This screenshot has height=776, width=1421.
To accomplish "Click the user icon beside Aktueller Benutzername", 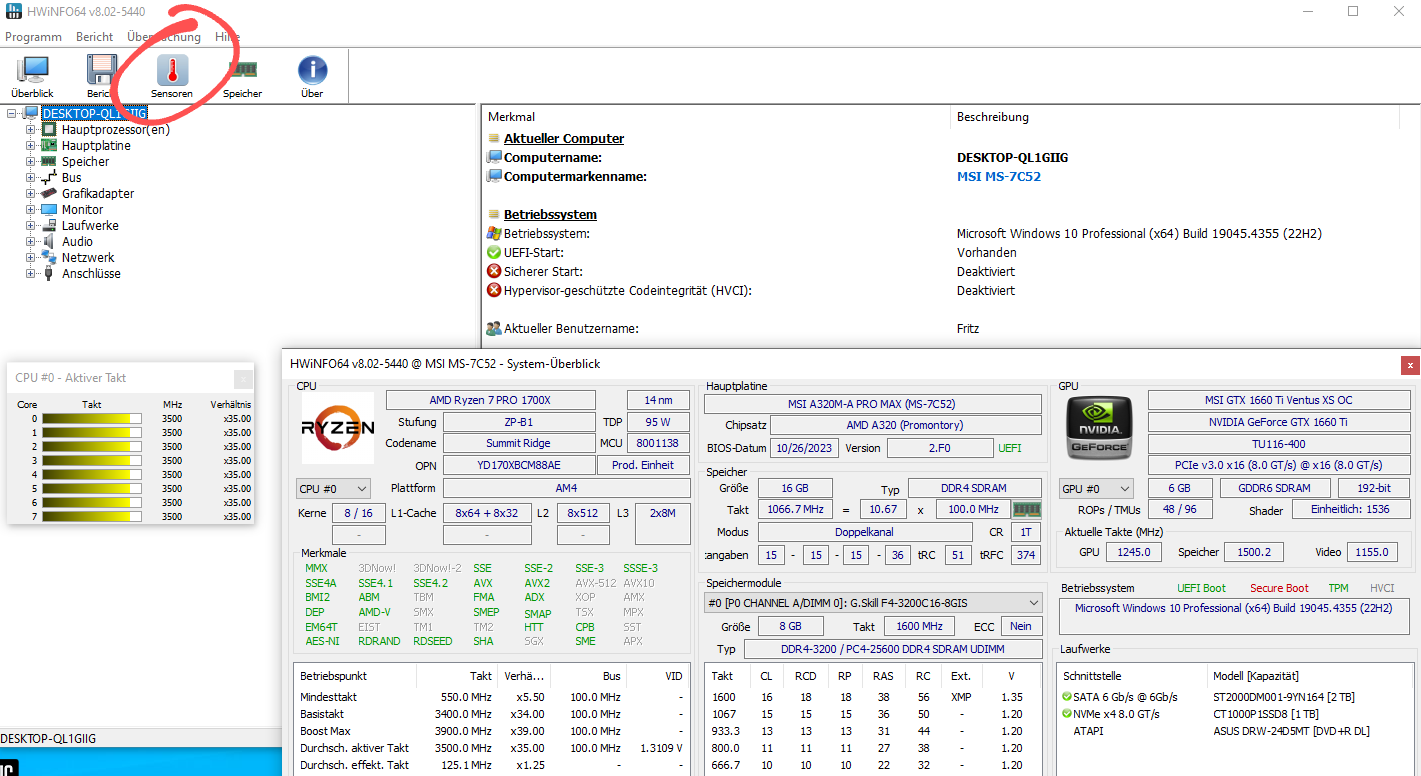I will click(x=494, y=329).
